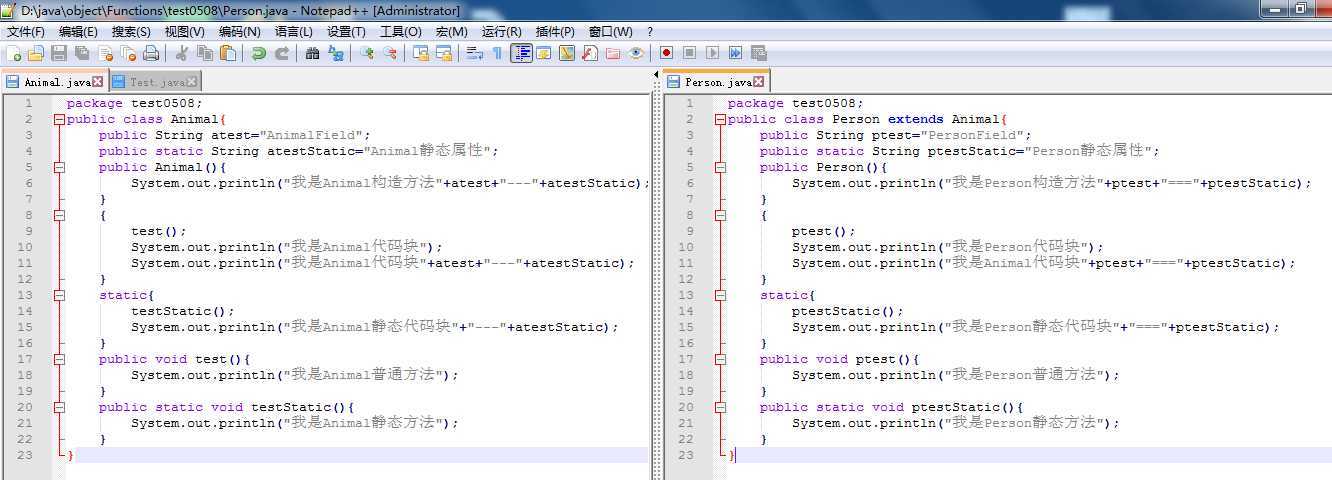Paste from clipboard via toolbar icon
The height and width of the screenshot is (480, 1332).
227,53
